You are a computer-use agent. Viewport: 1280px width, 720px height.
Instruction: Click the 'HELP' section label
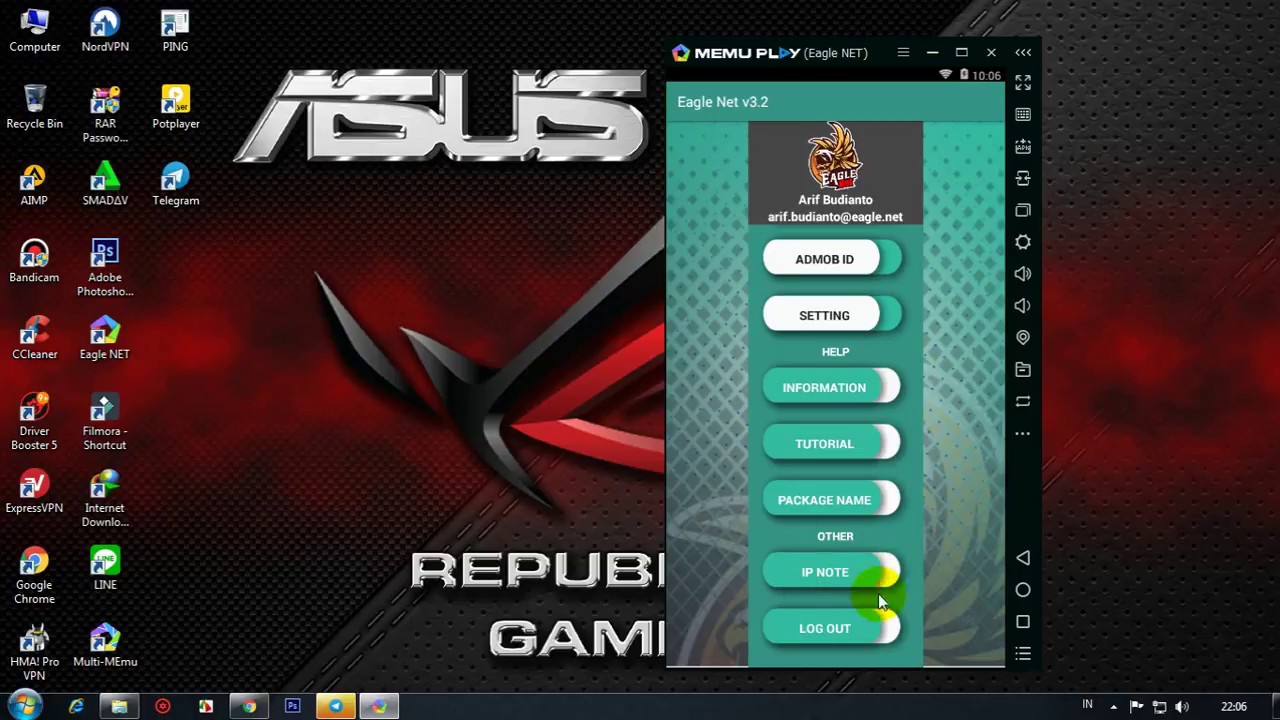[x=835, y=352]
